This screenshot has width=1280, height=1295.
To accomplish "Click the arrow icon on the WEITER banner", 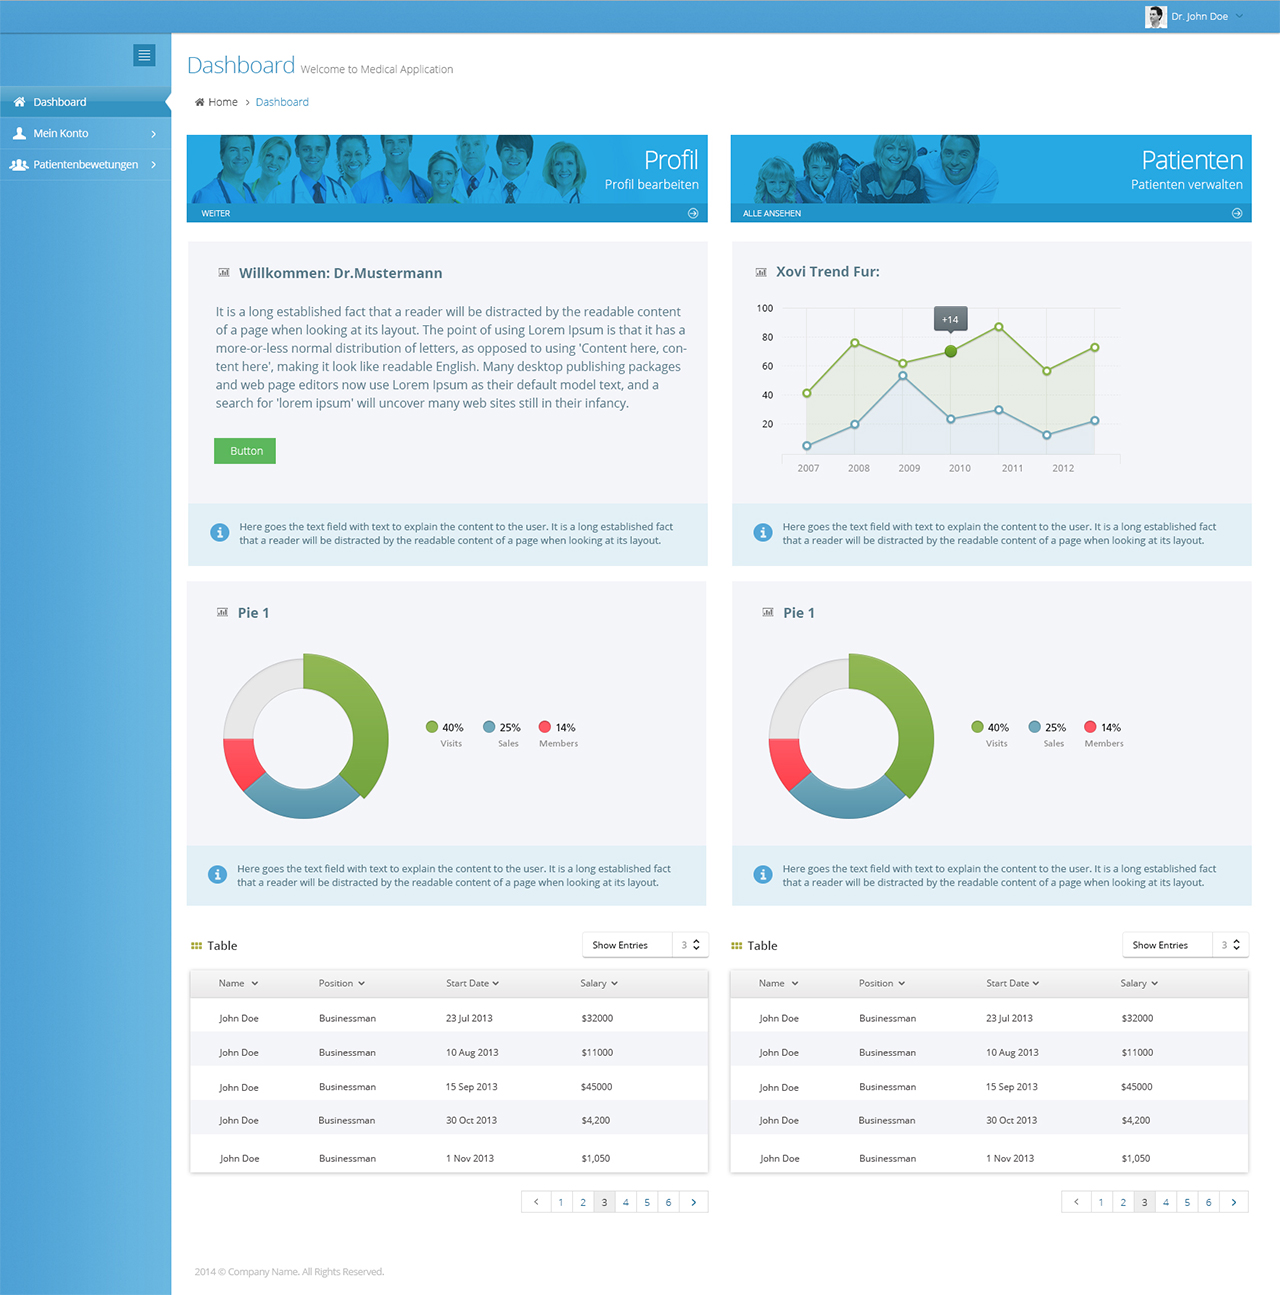I will [x=692, y=213].
